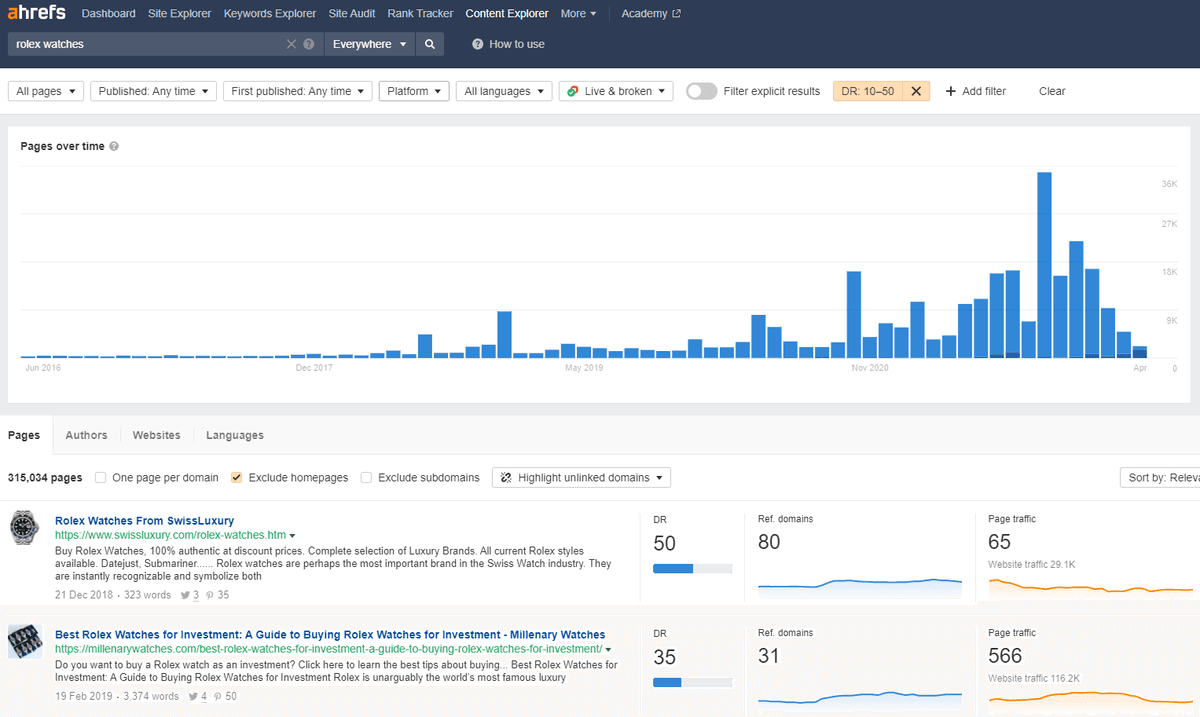This screenshot has height=717, width=1200.
Task: Expand millenarywatches.com URL dropdown arrow
Action: [608, 650]
